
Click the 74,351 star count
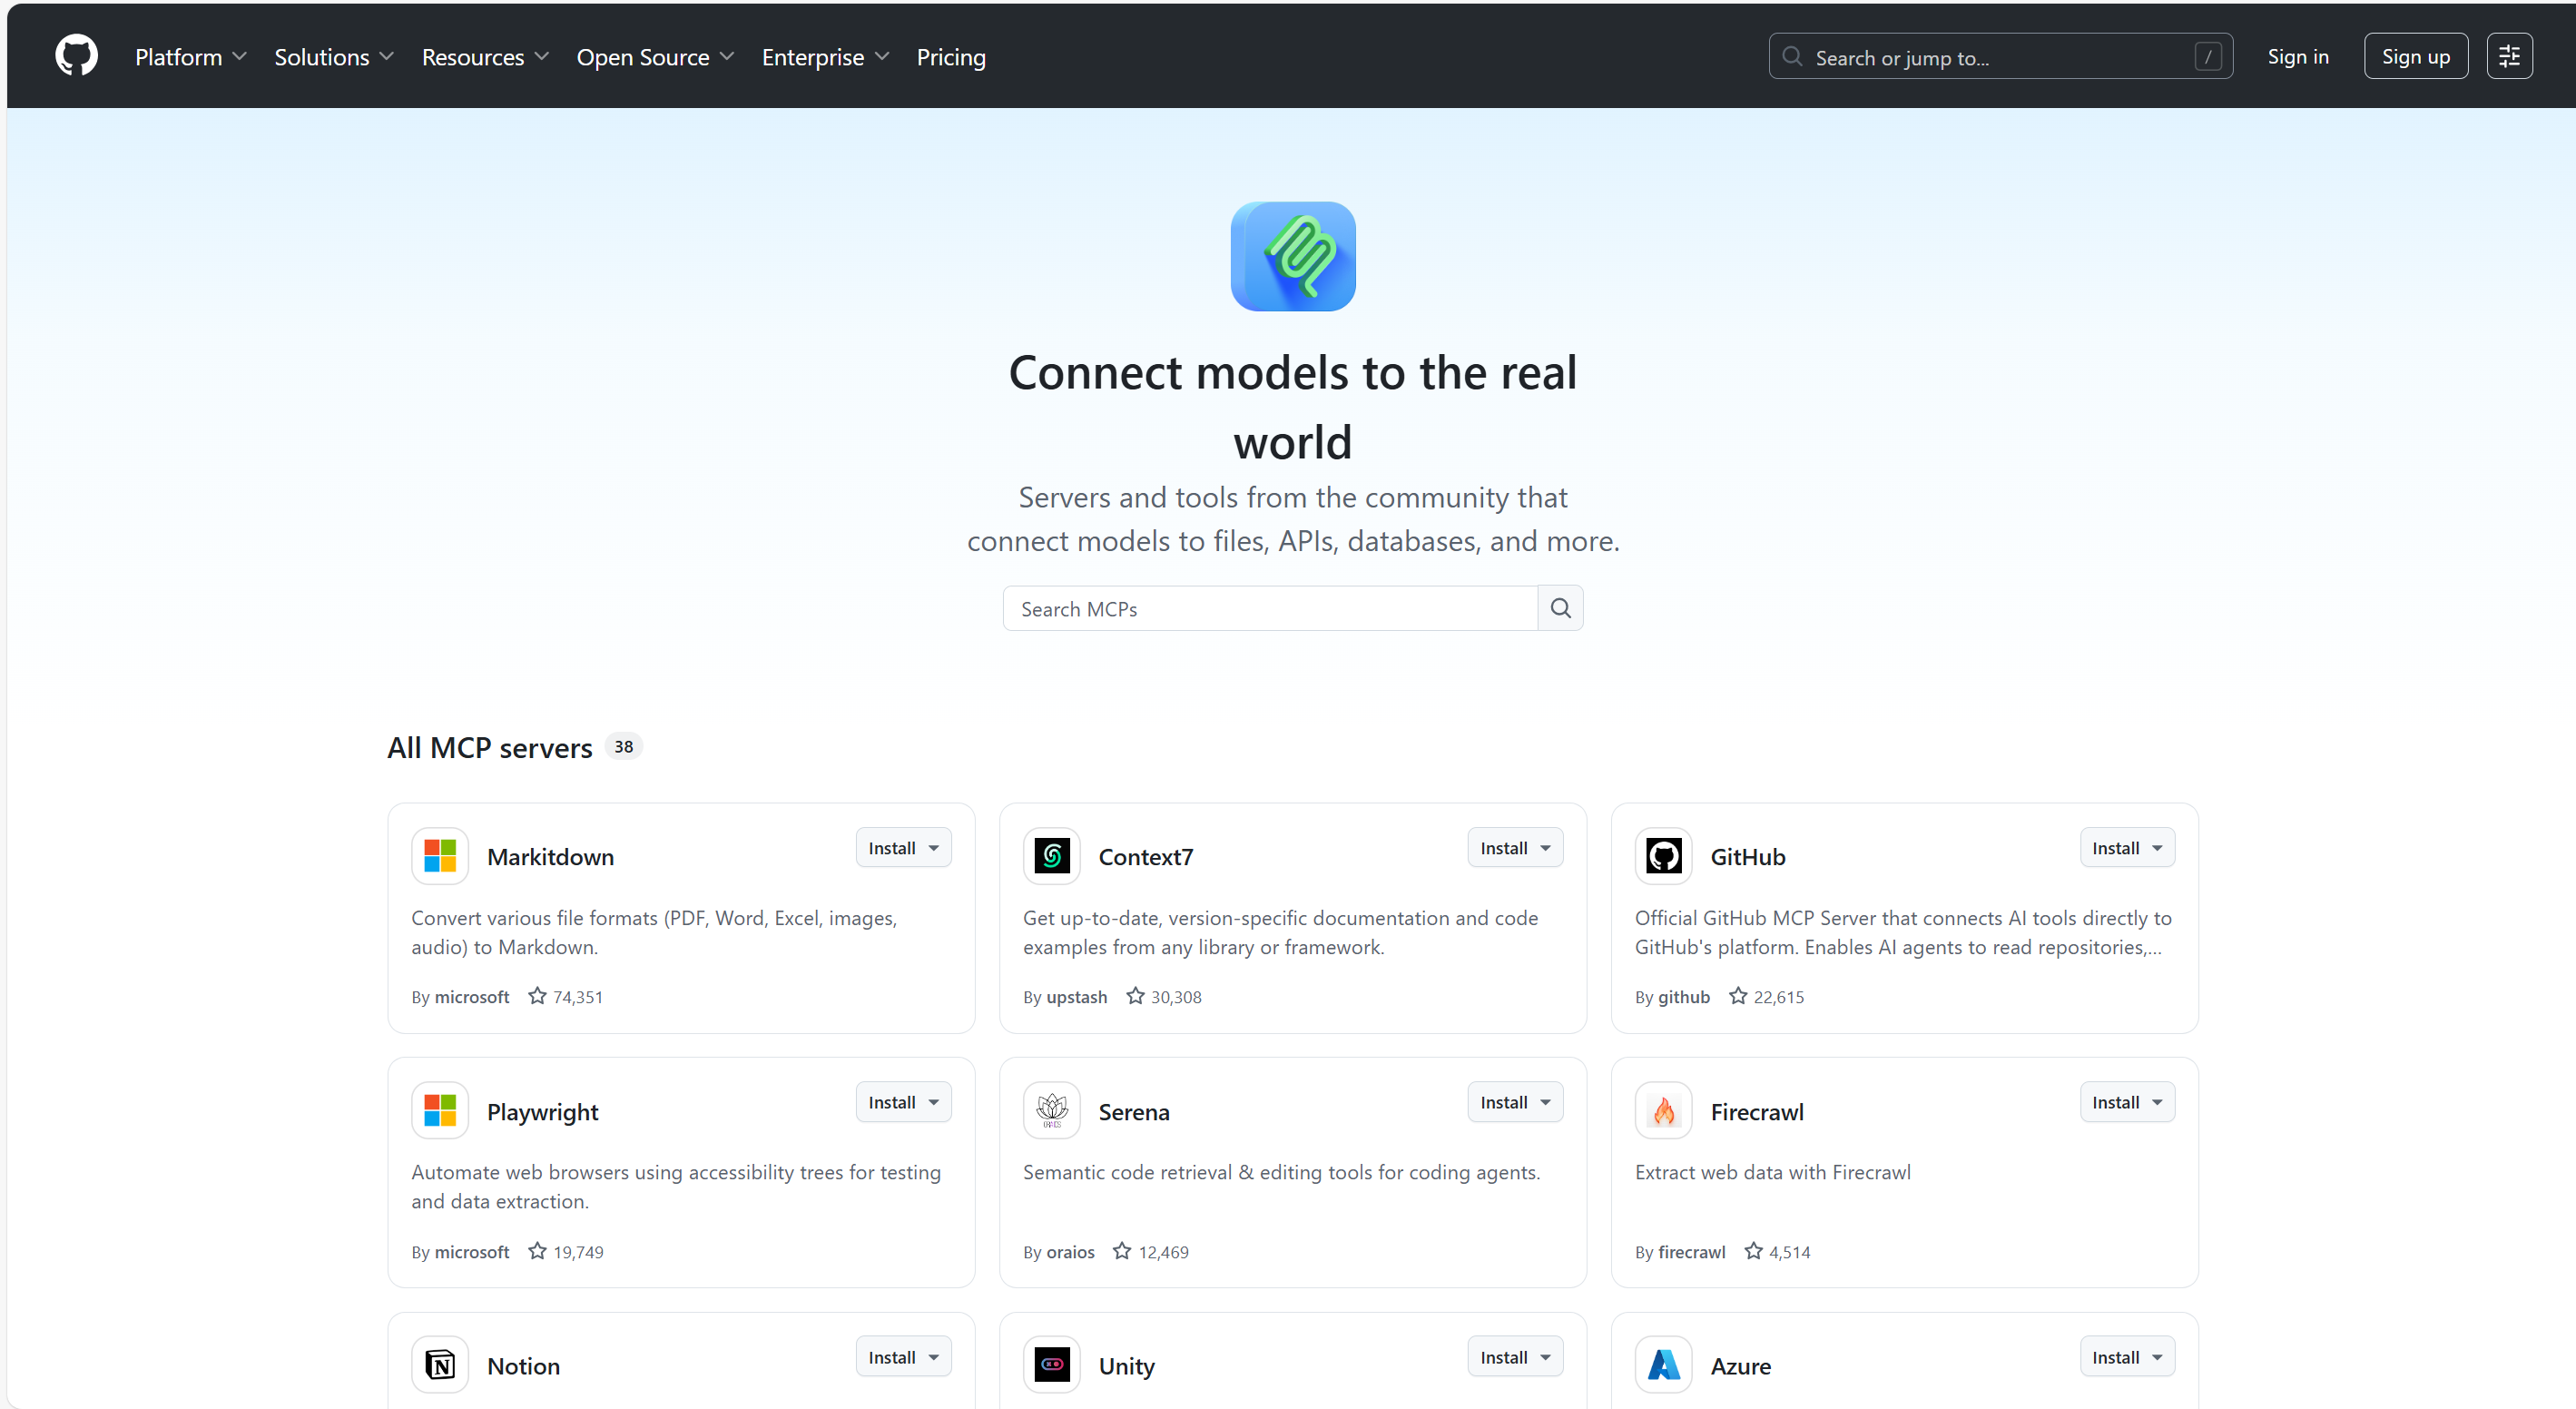click(x=577, y=997)
